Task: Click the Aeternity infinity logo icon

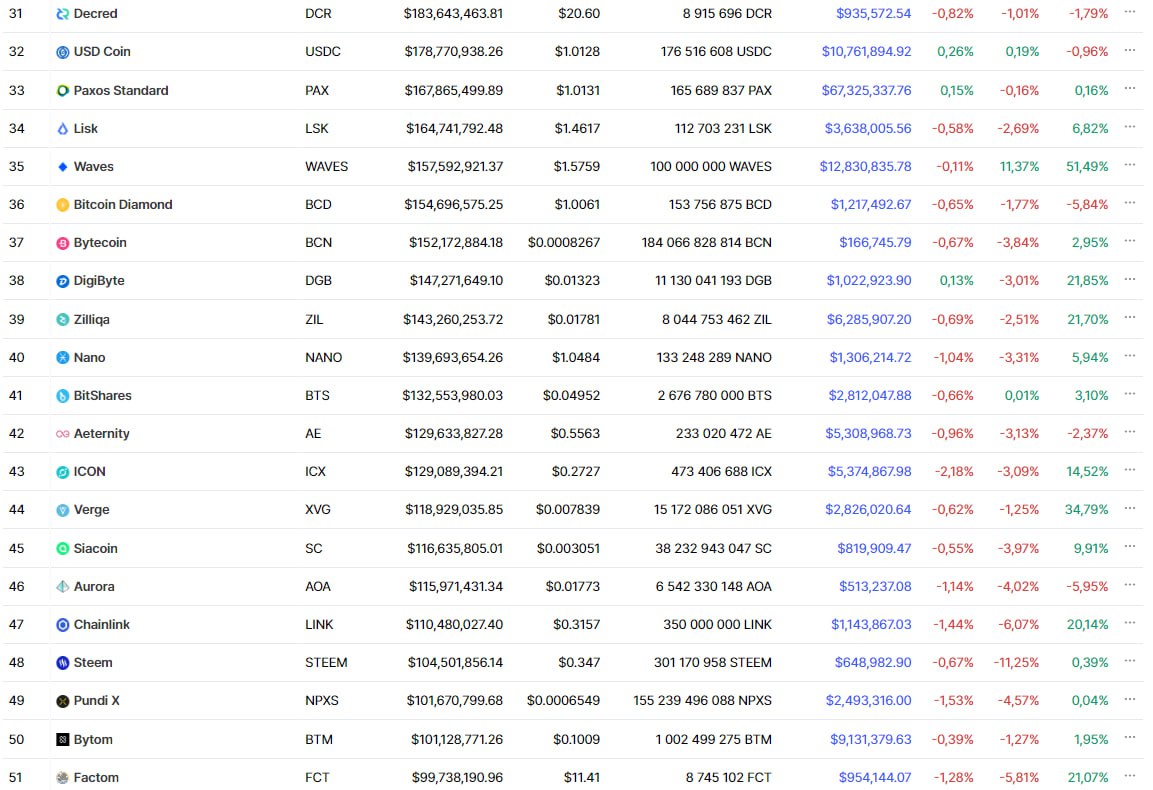Action: [x=63, y=434]
